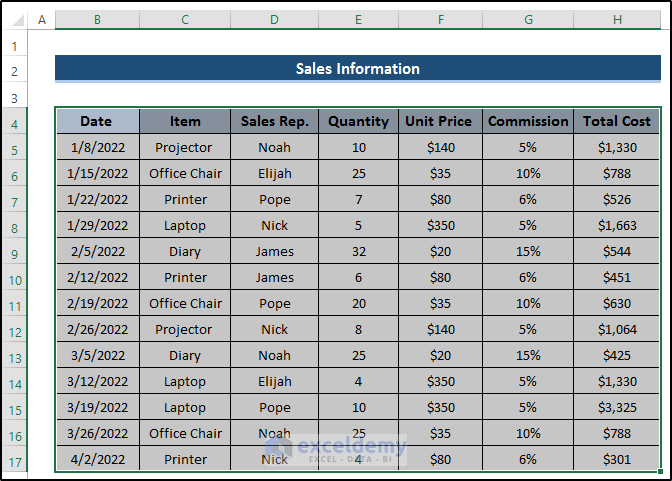Image resolution: width=672 pixels, height=481 pixels.
Task: Select column B header
Action: 97,20
